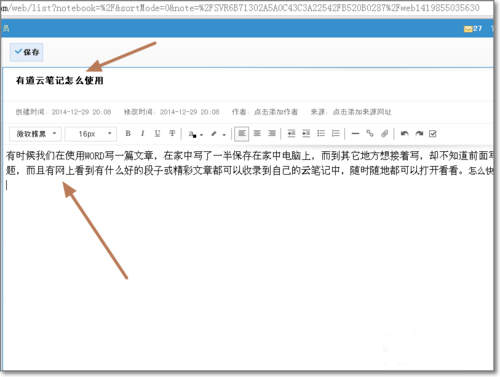Expand the highlight color picker arrow
This screenshot has width=500, height=377.
tap(224, 135)
